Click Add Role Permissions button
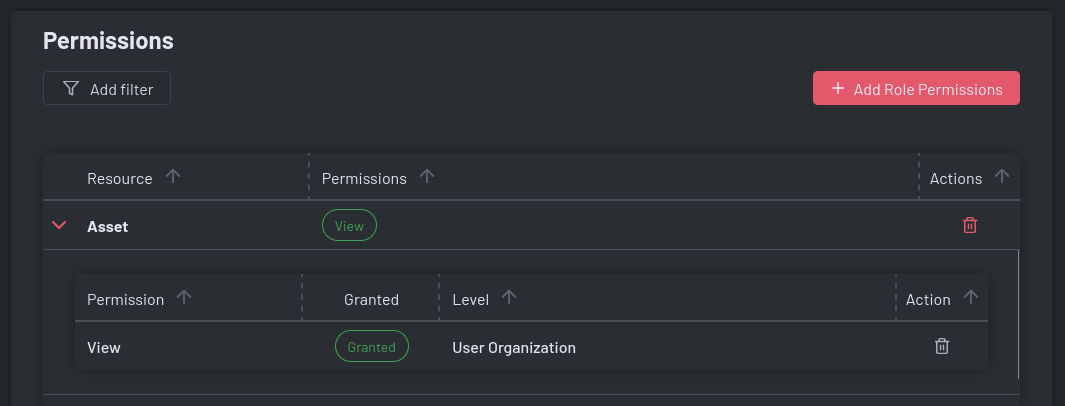1065x406 pixels. pos(916,88)
